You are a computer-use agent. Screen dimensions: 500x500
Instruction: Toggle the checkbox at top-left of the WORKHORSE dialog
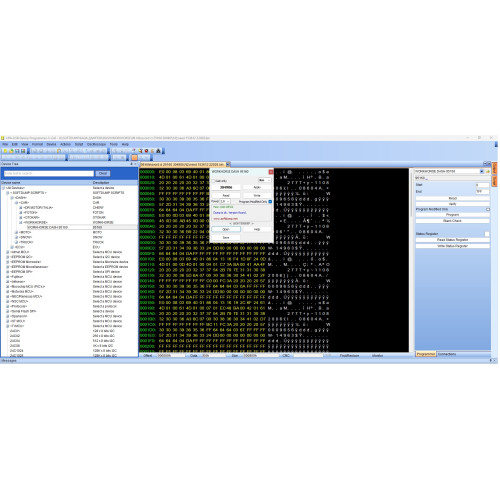pyautogui.click(x=214, y=181)
